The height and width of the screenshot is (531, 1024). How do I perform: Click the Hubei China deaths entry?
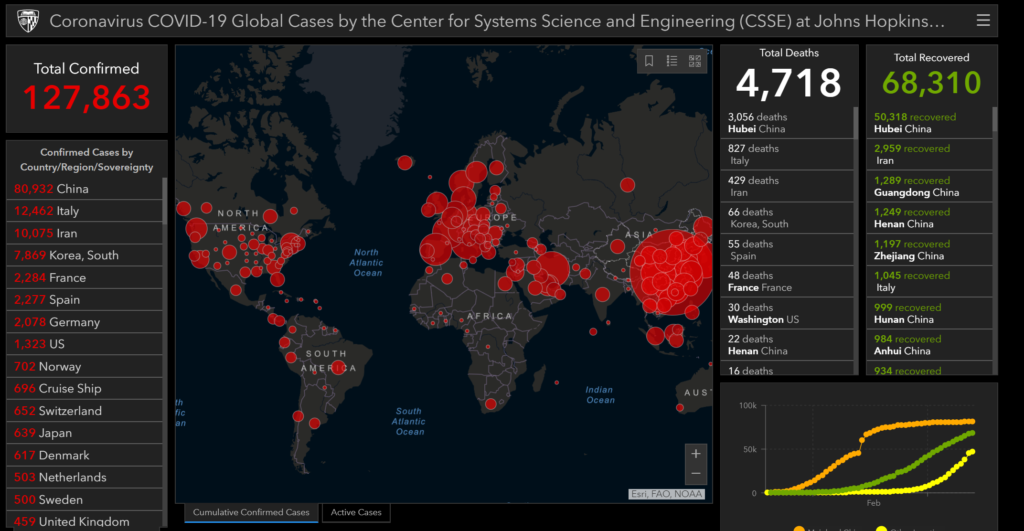787,123
